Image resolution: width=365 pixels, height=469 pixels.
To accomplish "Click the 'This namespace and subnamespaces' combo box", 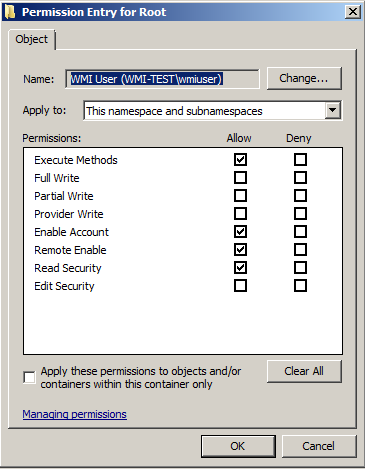I will pyautogui.click(x=212, y=111).
